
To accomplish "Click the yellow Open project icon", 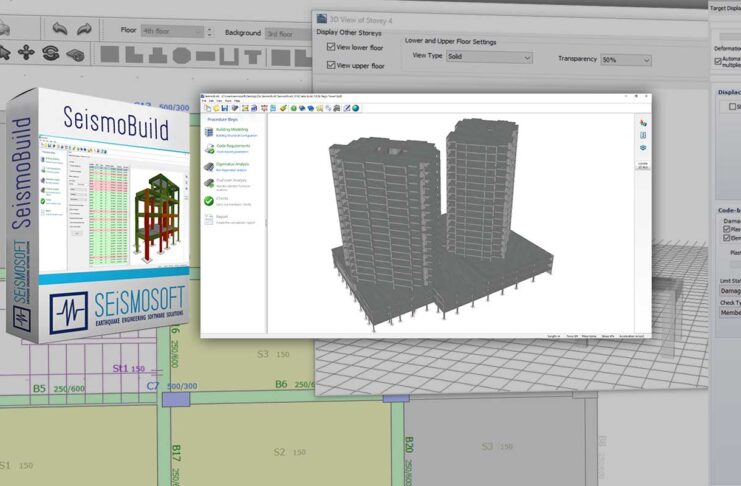I will [x=216, y=108].
